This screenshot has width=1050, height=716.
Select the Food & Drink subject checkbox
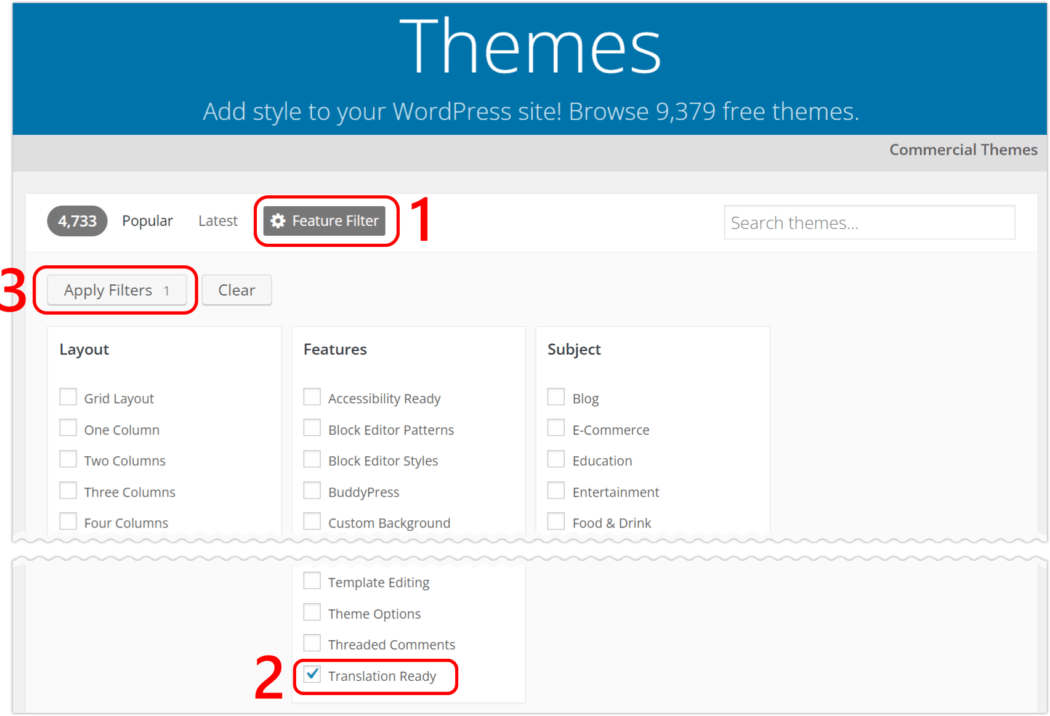click(556, 521)
